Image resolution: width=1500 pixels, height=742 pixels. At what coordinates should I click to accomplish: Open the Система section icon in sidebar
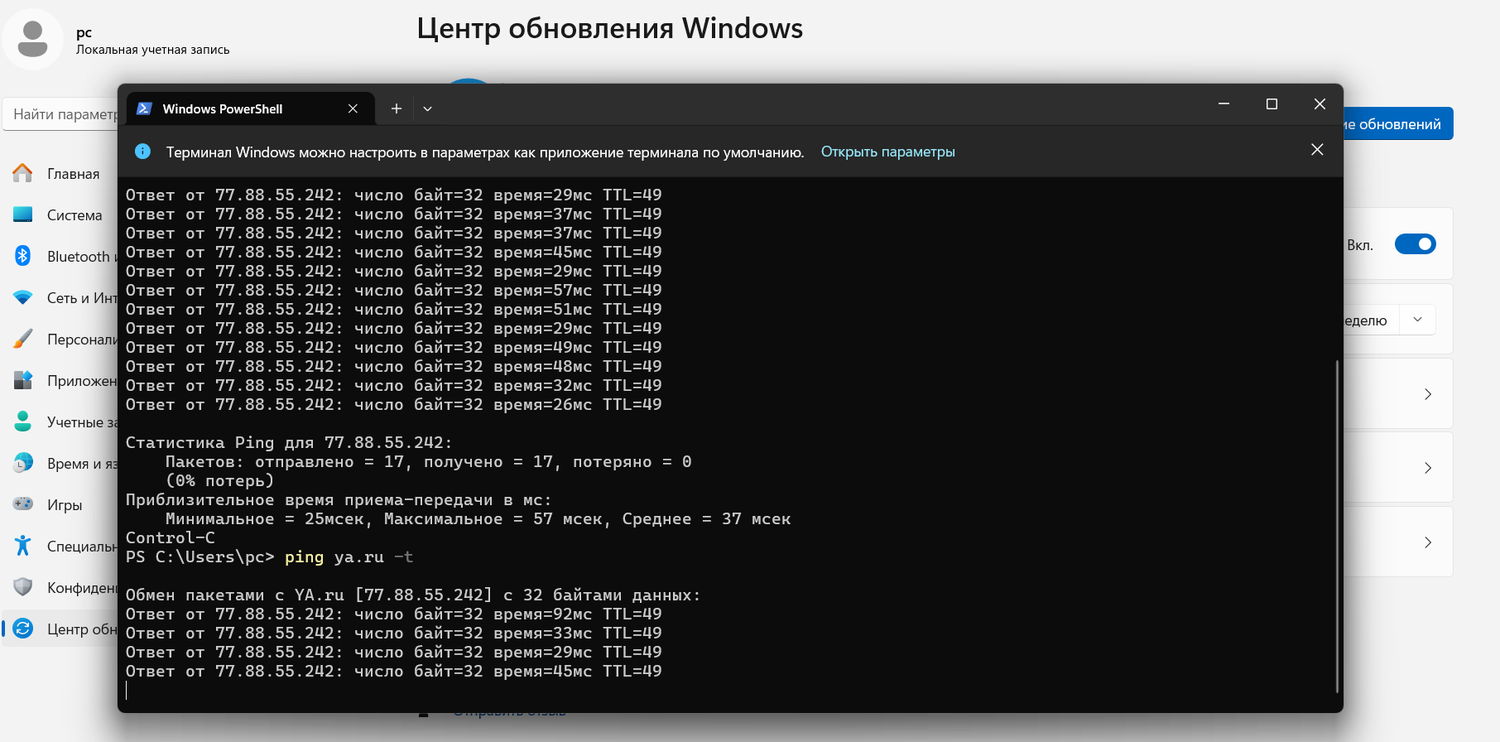tap(23, 214)
